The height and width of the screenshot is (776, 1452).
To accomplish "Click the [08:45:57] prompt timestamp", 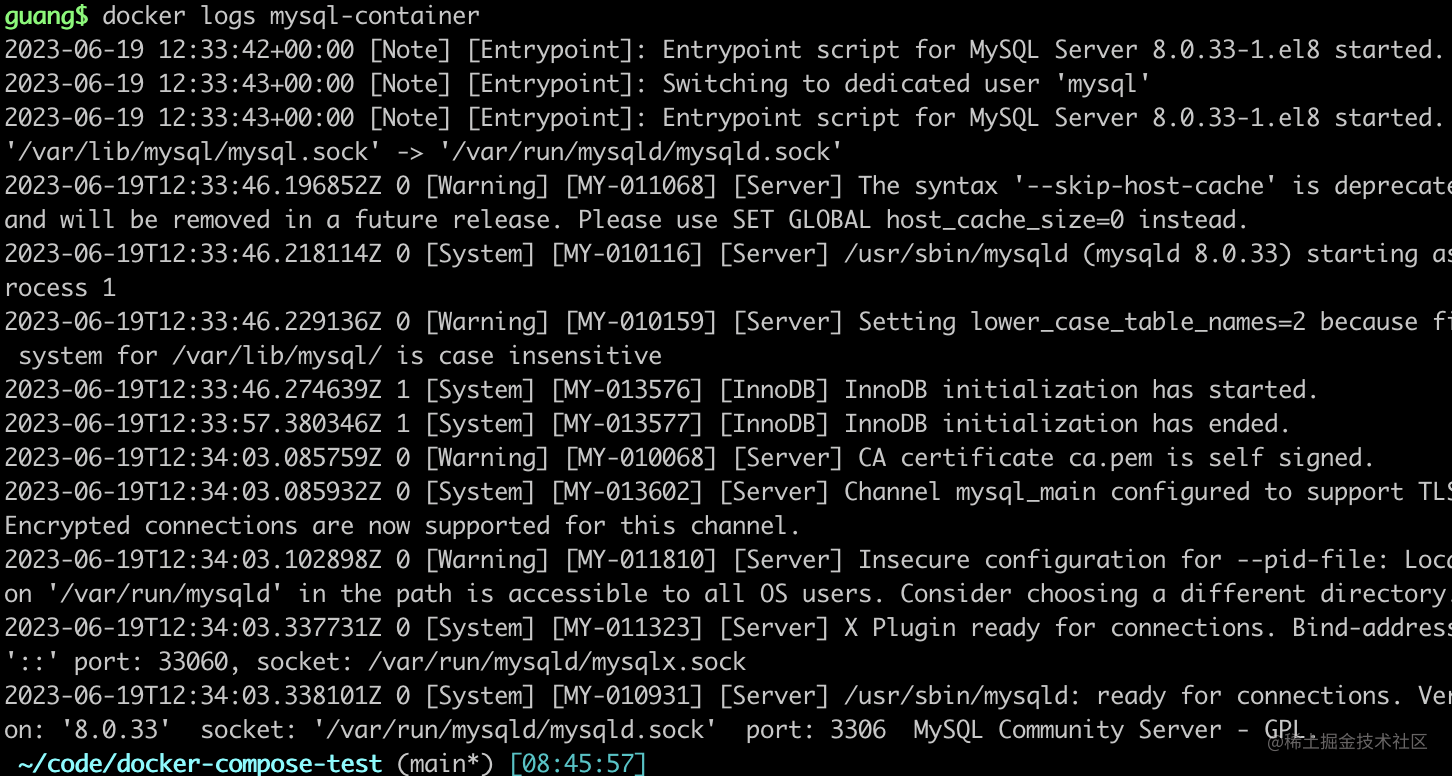I will (x=578, y=764).
